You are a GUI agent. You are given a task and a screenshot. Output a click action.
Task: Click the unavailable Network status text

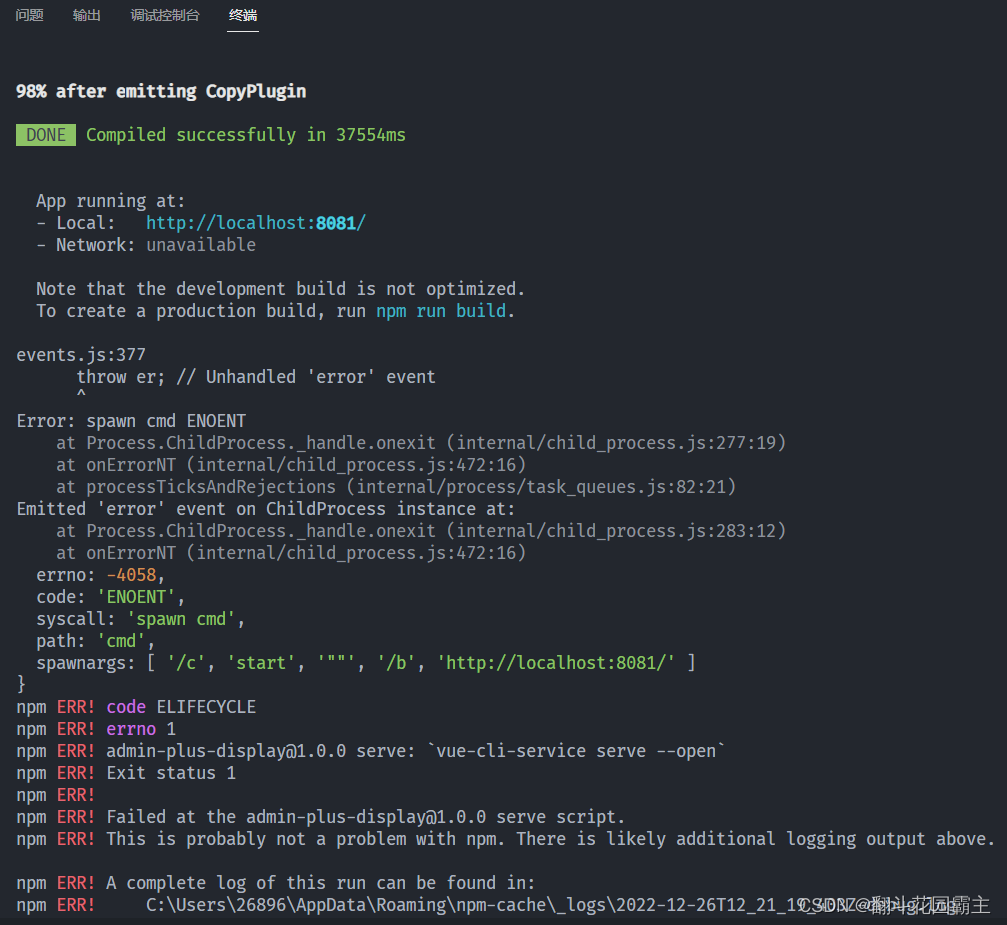click(x=200, y=244)
